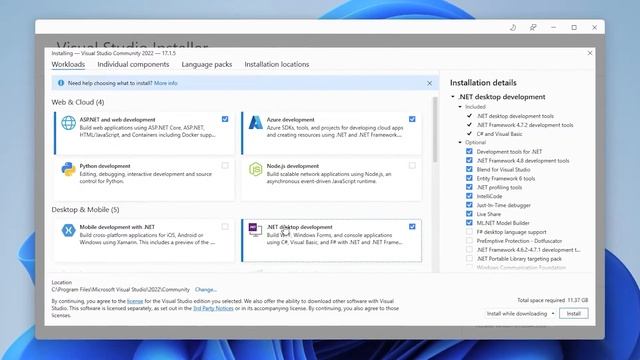Close the installing workloads dialog

pyautogui.click(x=590, y=53)
